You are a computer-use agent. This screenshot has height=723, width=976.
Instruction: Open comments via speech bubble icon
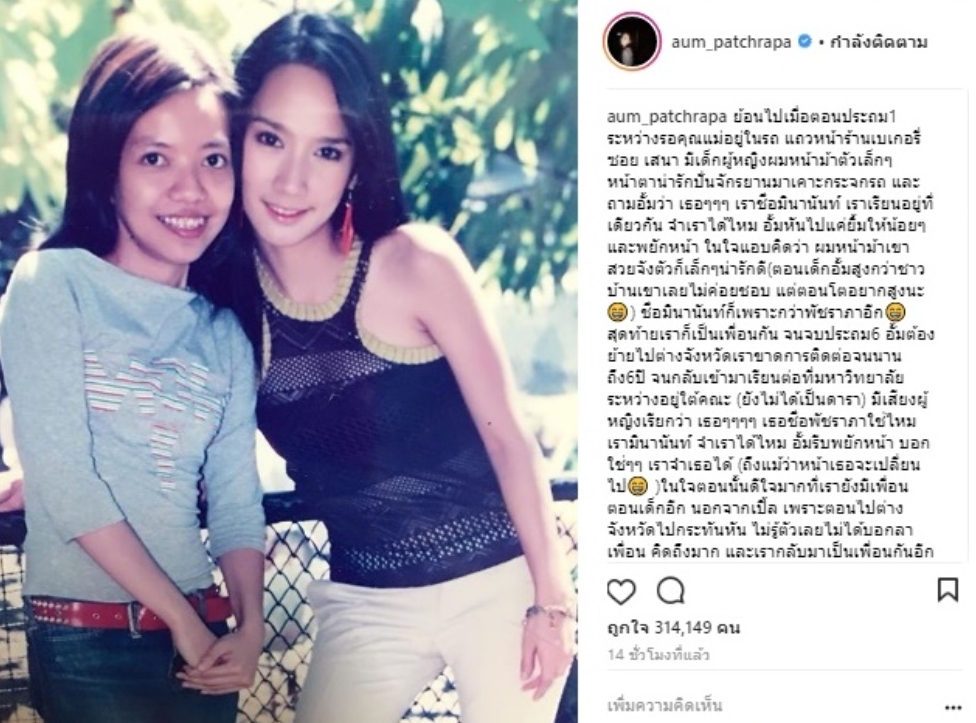(670, 590)
